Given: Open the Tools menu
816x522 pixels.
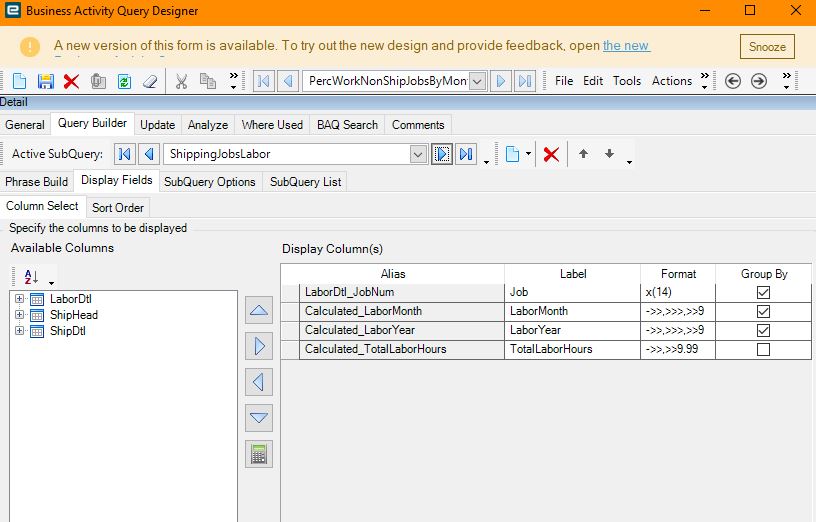Looking at the screenshot, I should coord(627,81).
